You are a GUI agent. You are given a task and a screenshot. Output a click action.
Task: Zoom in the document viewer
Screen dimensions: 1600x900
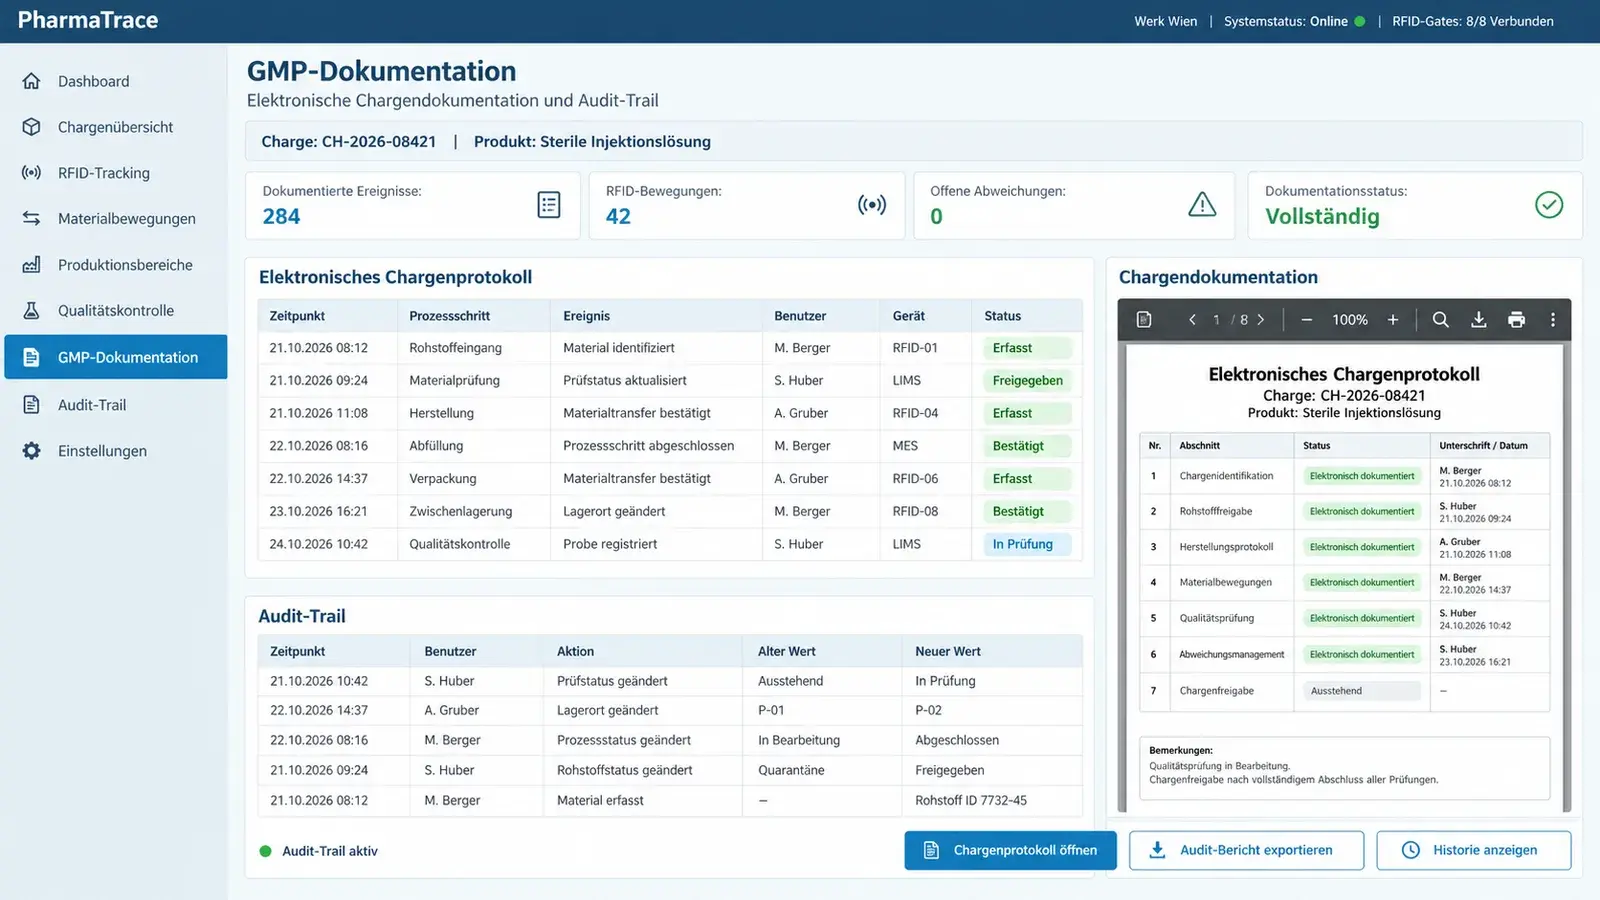(x=1393, y=320)
